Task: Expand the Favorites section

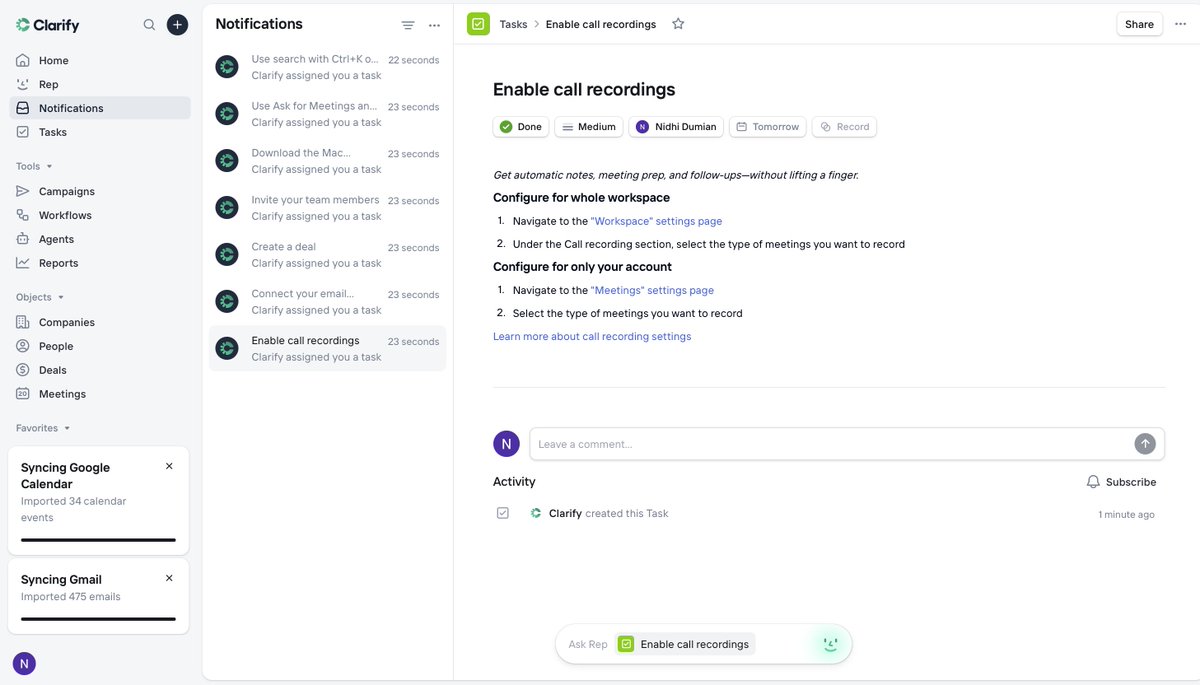Action: (x=43, y=428)
